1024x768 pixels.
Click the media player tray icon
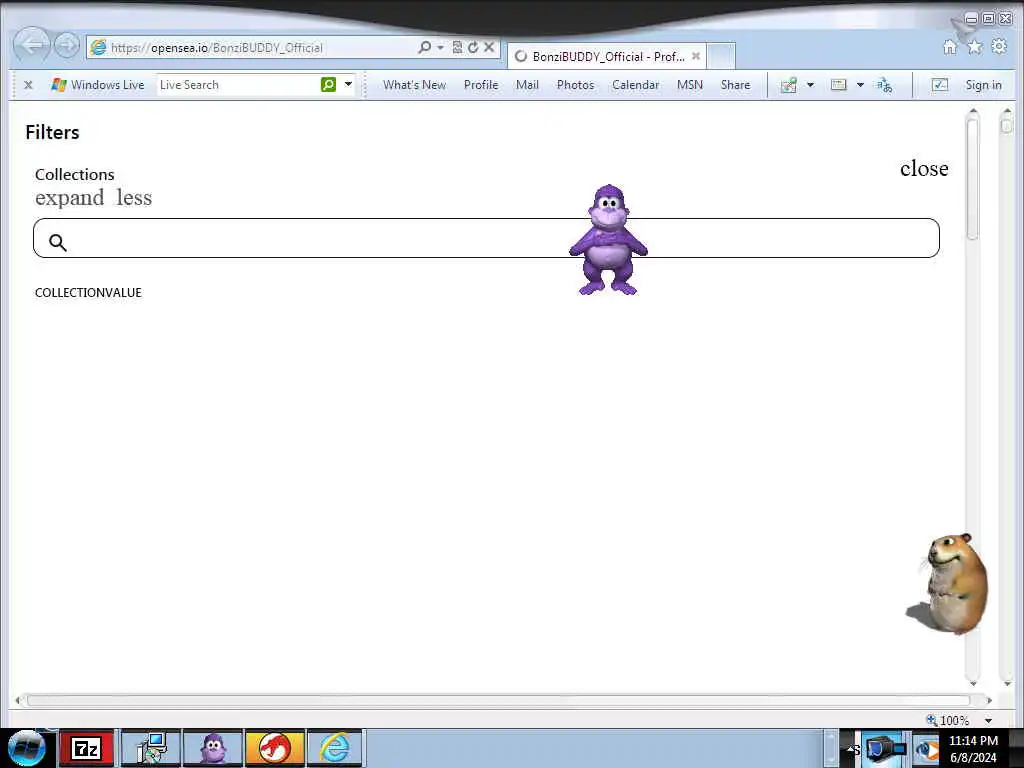pyautogui.click(x=926, y=748)
